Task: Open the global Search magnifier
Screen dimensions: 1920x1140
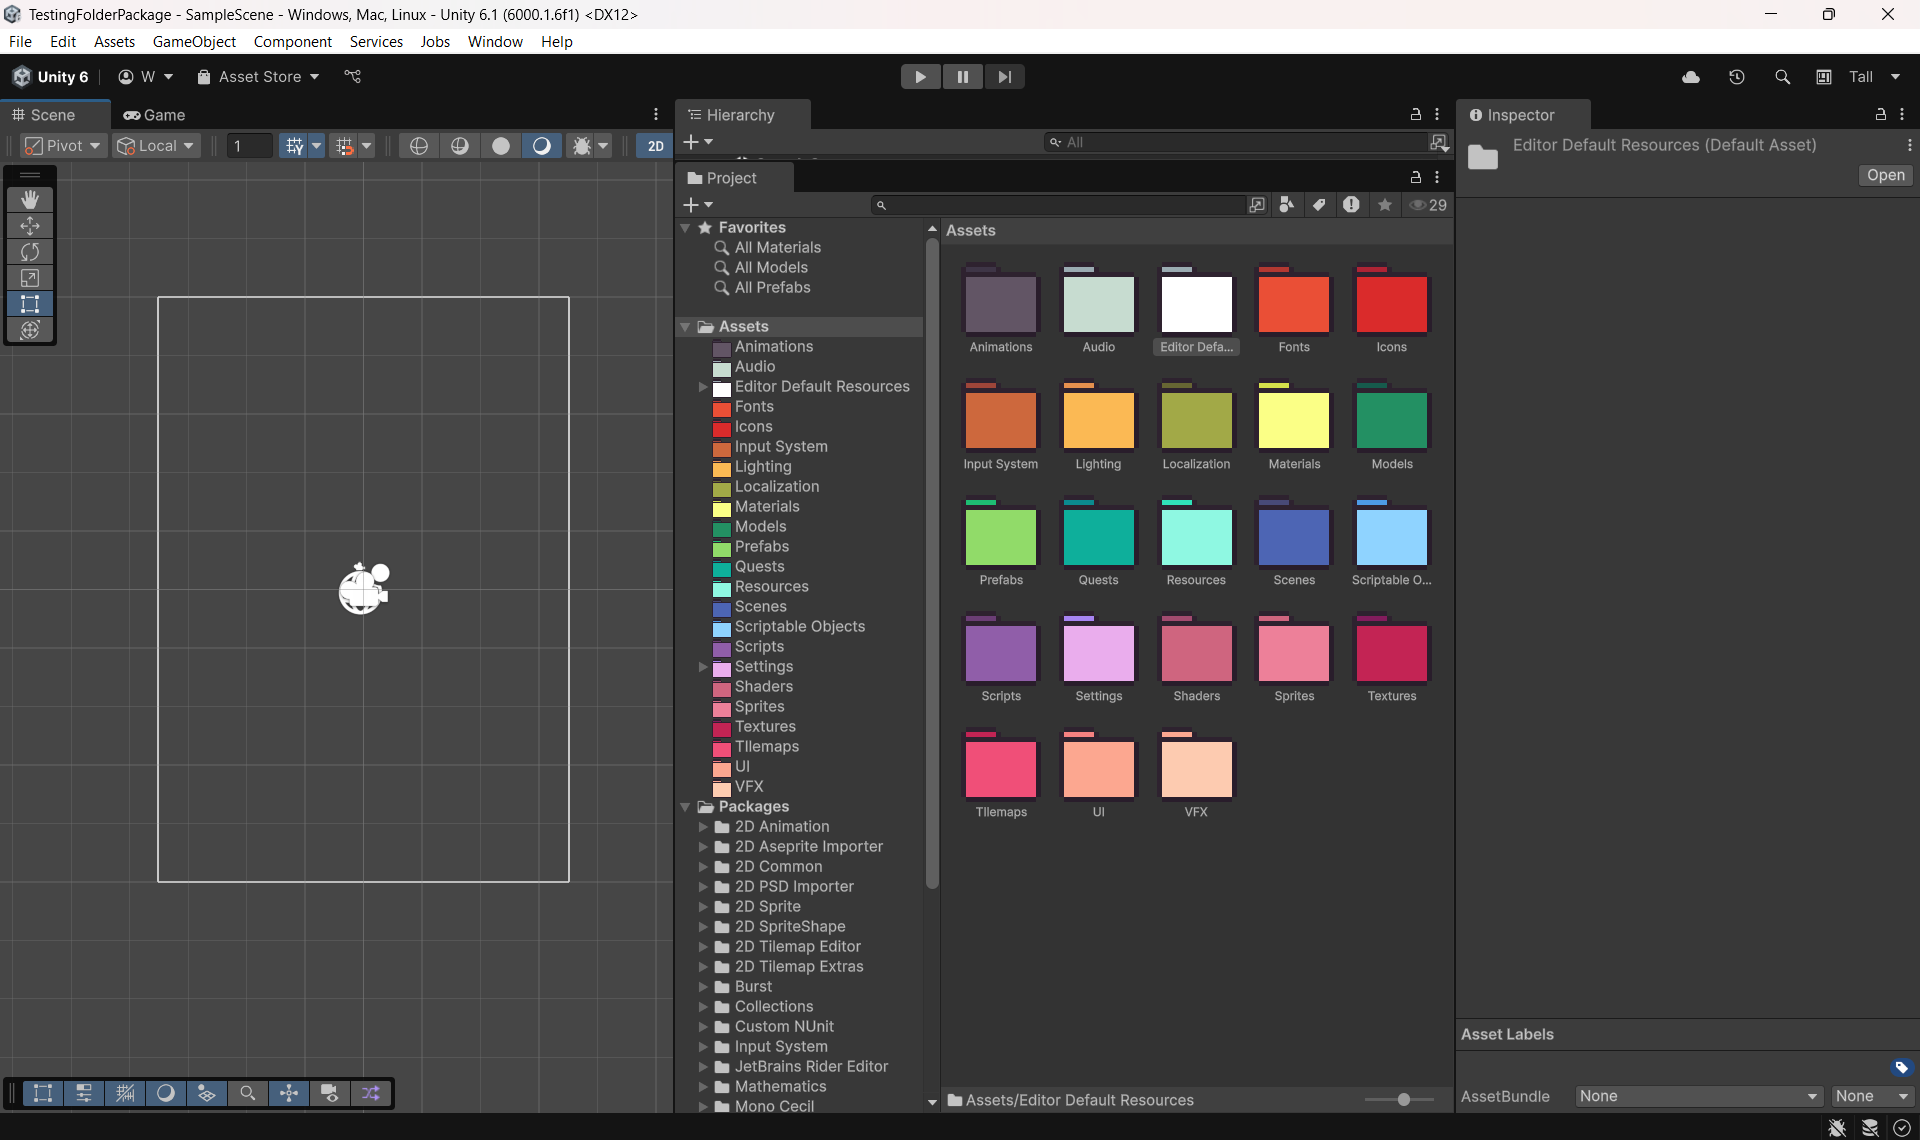Action: 1782,77
